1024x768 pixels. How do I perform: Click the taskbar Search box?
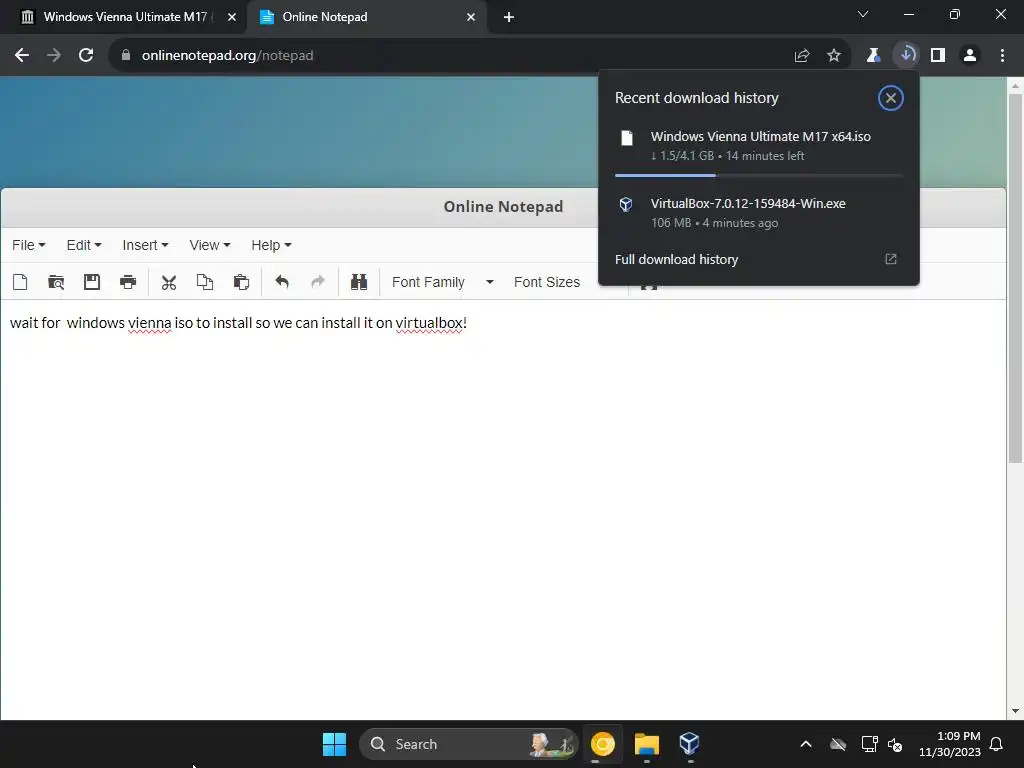pyautogui.click(x=469, y=744)
